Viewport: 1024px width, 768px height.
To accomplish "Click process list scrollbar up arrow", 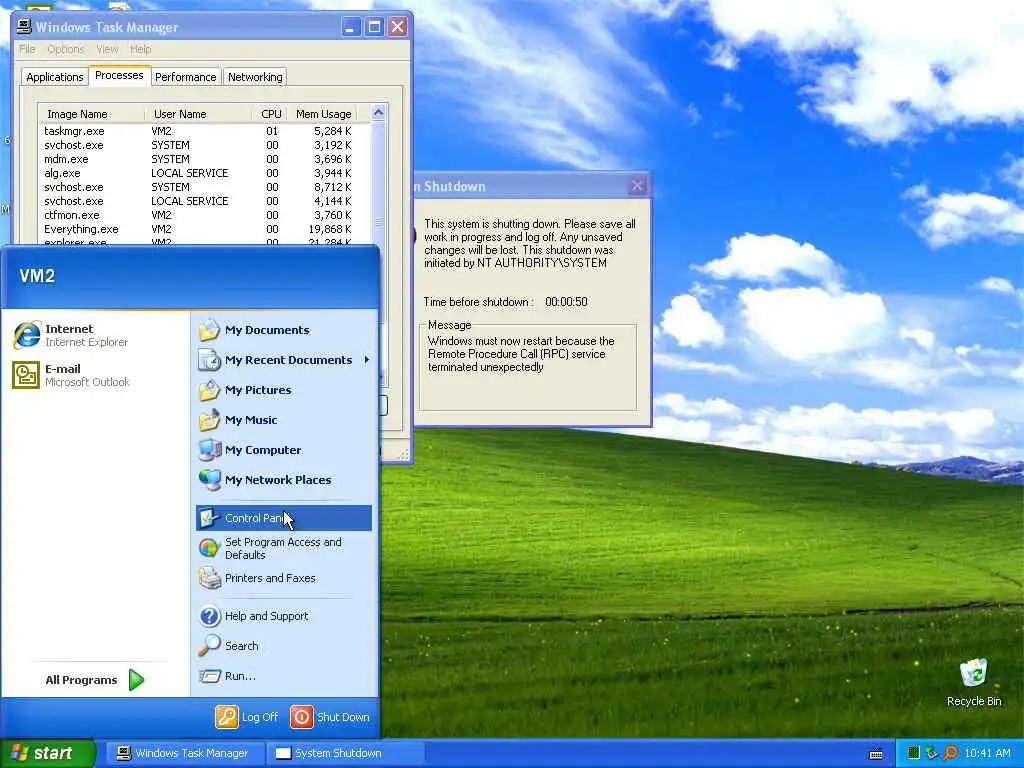I will pos(379,112).
